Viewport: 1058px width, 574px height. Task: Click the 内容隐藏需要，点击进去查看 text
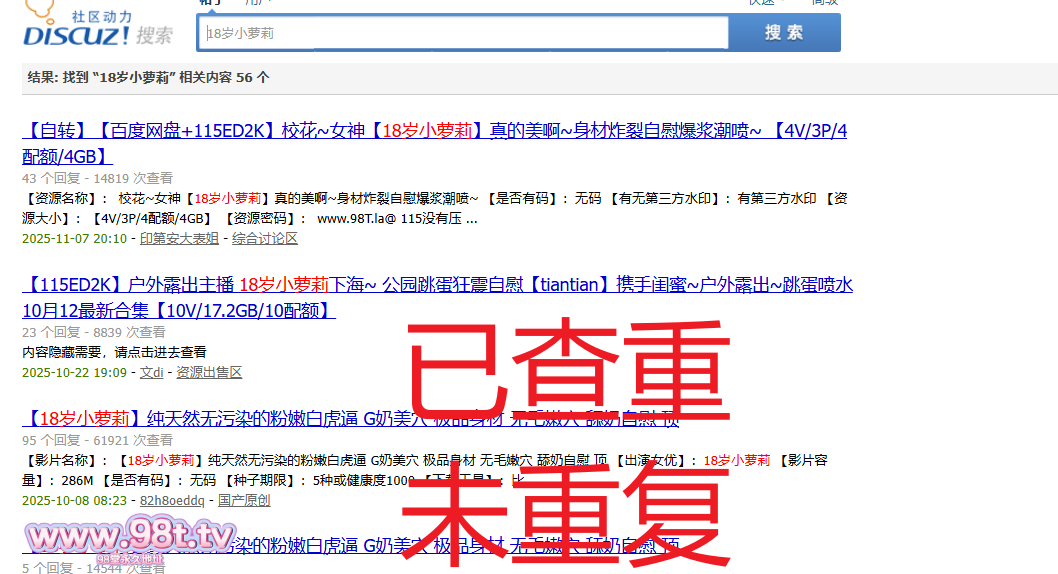(114, 353)
